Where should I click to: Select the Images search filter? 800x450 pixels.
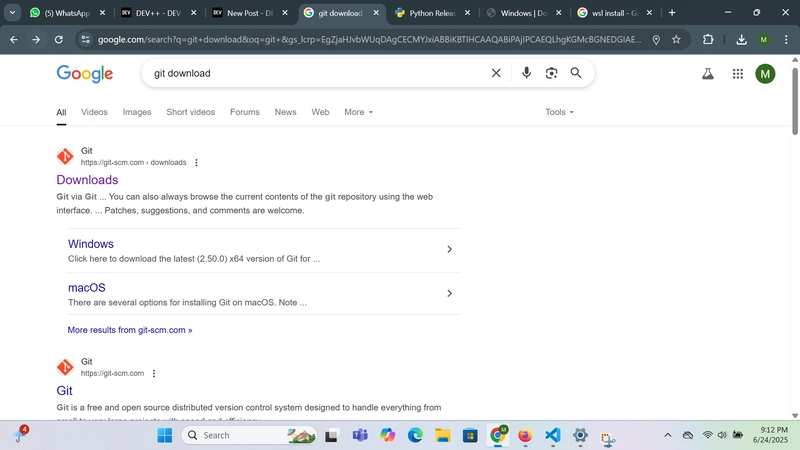[x=137, y=112]
